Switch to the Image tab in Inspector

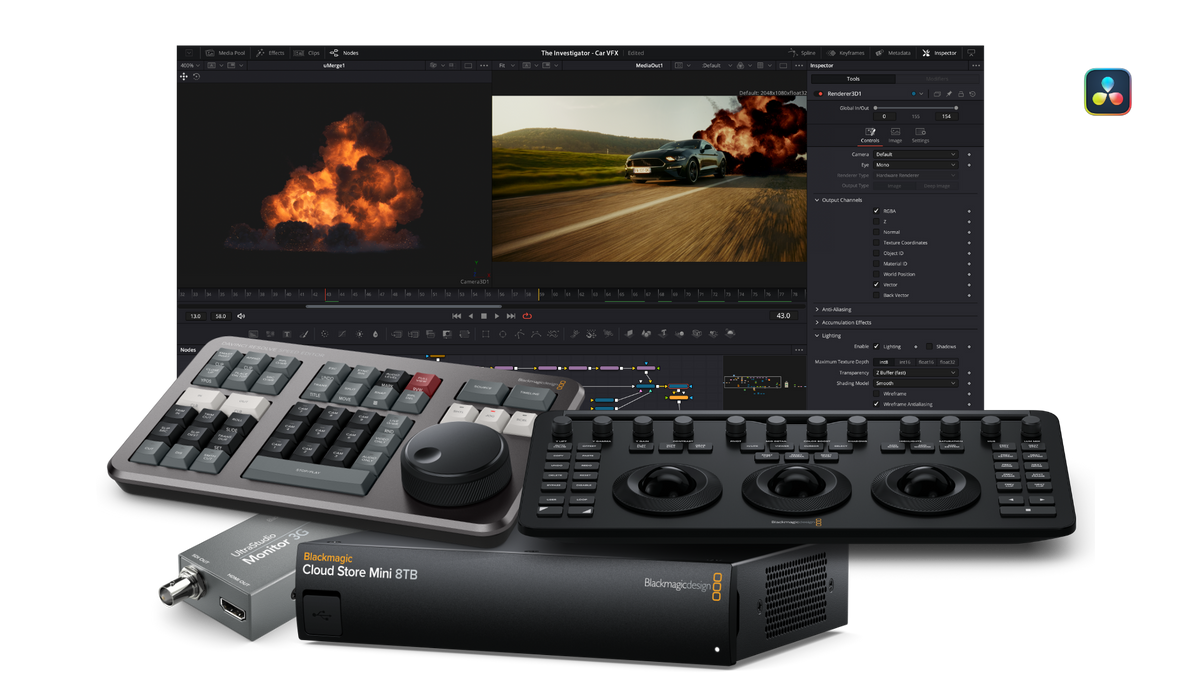click(x=895, y=138)
